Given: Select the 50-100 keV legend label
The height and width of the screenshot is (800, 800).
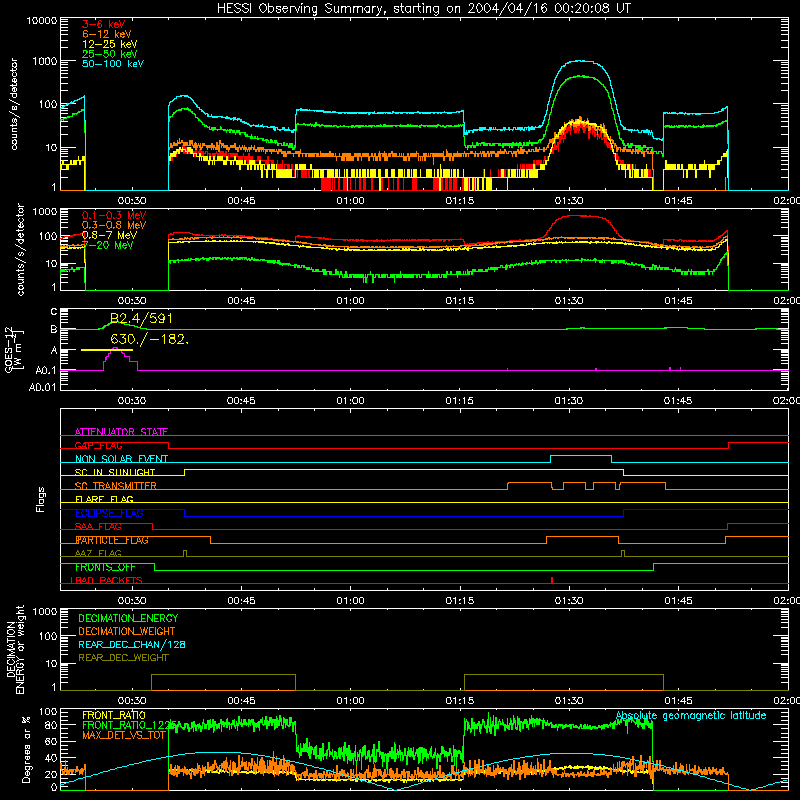Looking at the screenshot, I should [113, 63].
